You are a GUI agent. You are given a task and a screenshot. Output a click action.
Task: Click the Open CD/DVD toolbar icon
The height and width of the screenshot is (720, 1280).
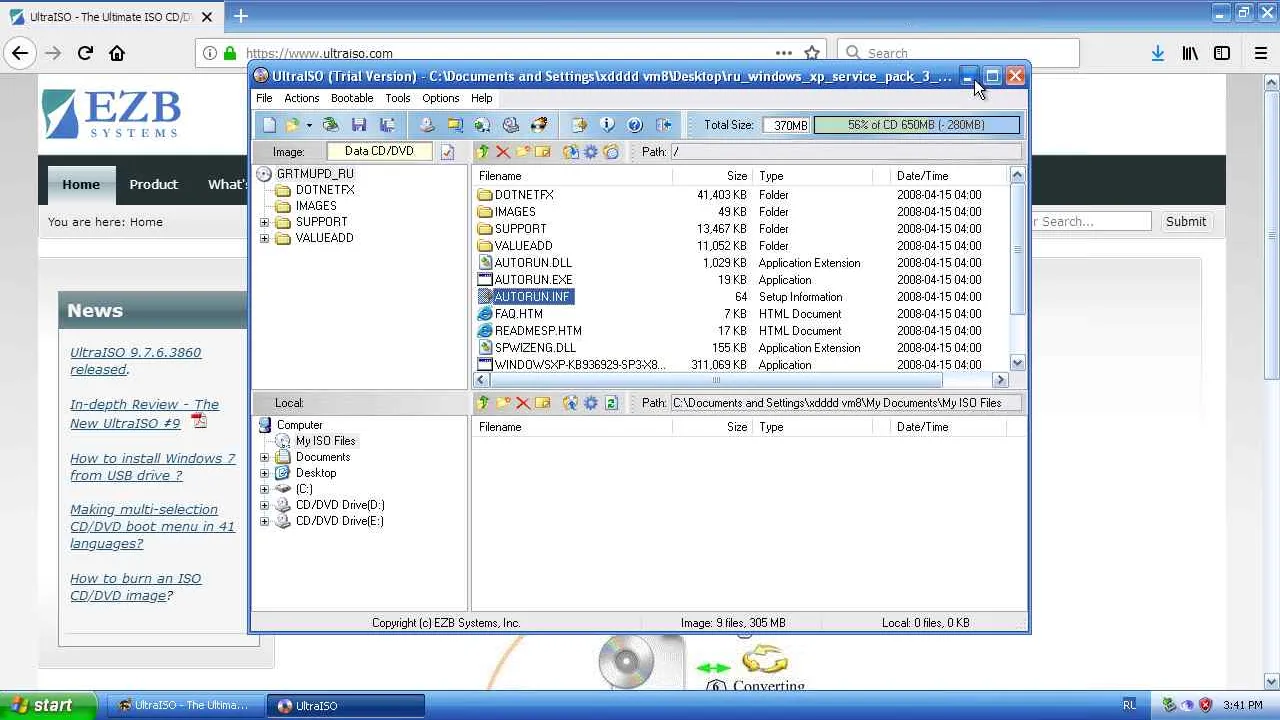[331, 125]
